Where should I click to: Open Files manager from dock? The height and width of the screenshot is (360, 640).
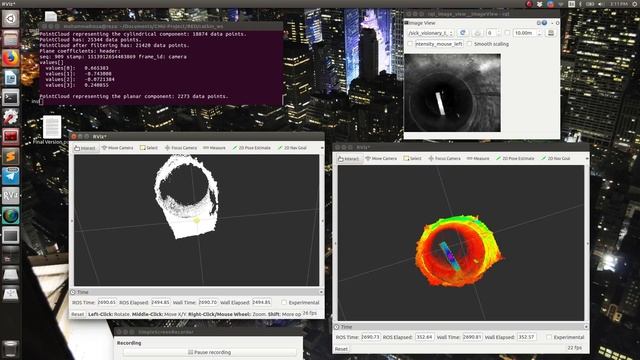coord(11,38)
